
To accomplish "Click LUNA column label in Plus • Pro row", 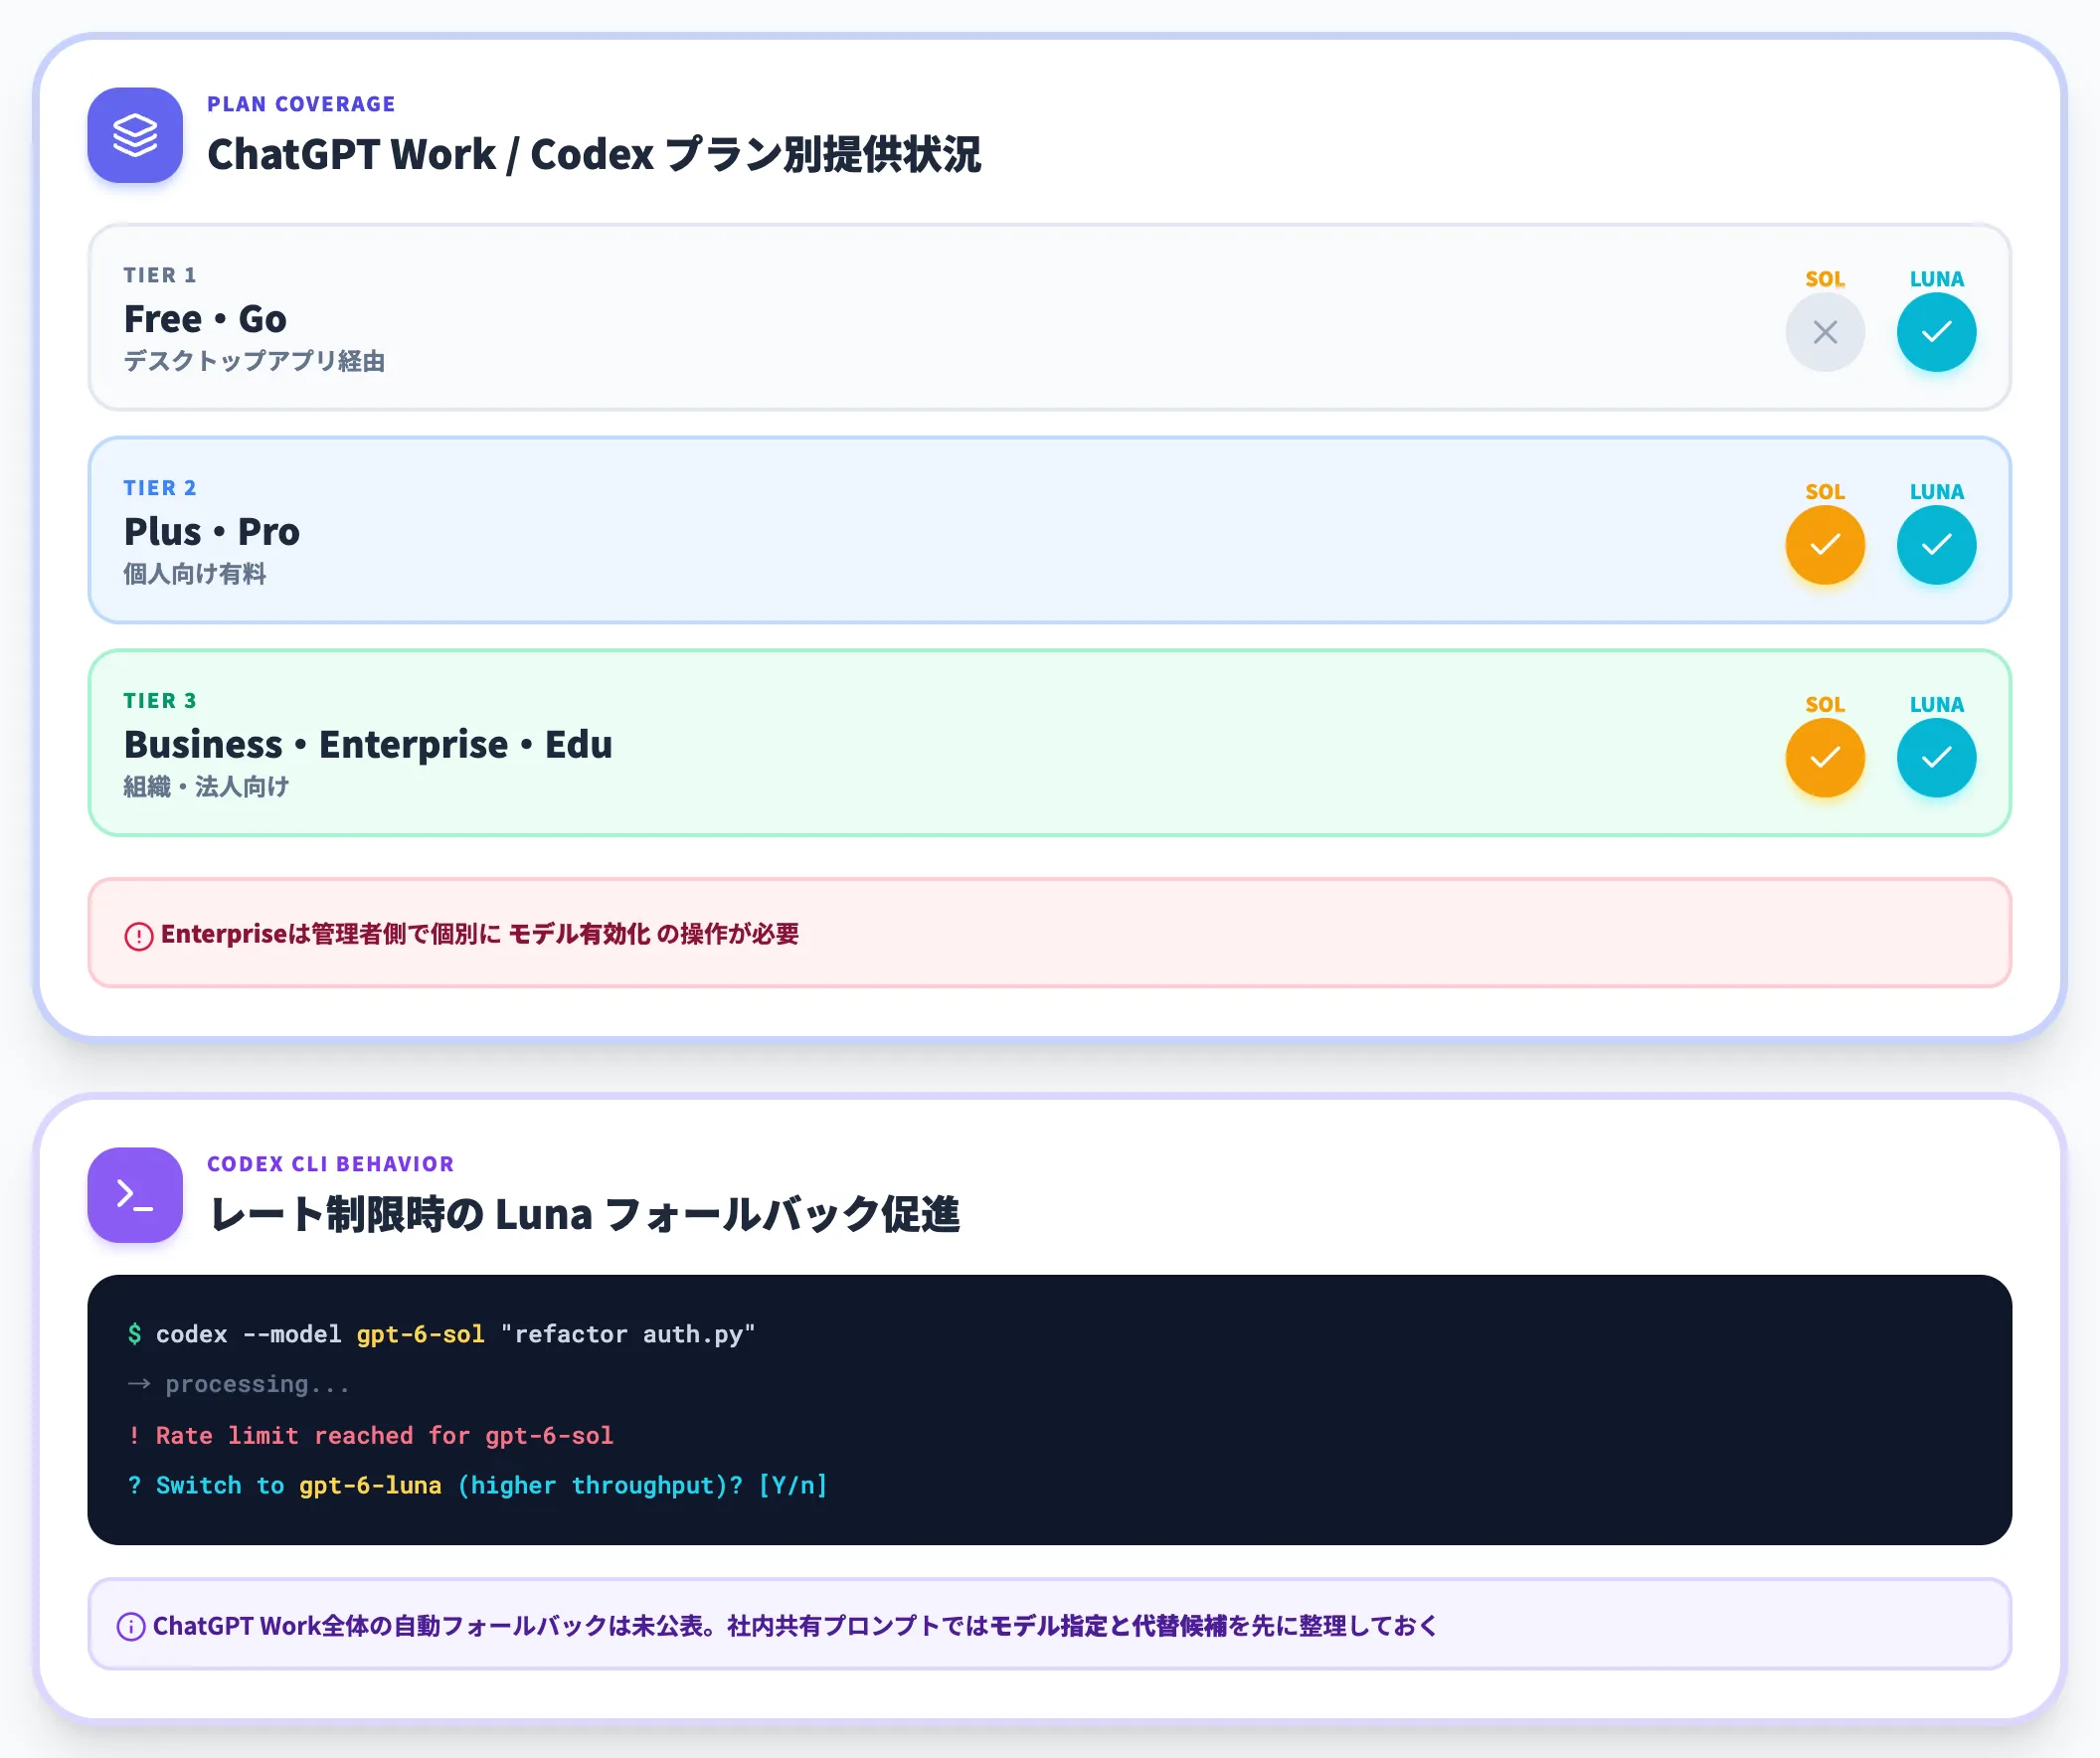I will pos(1936,492).
